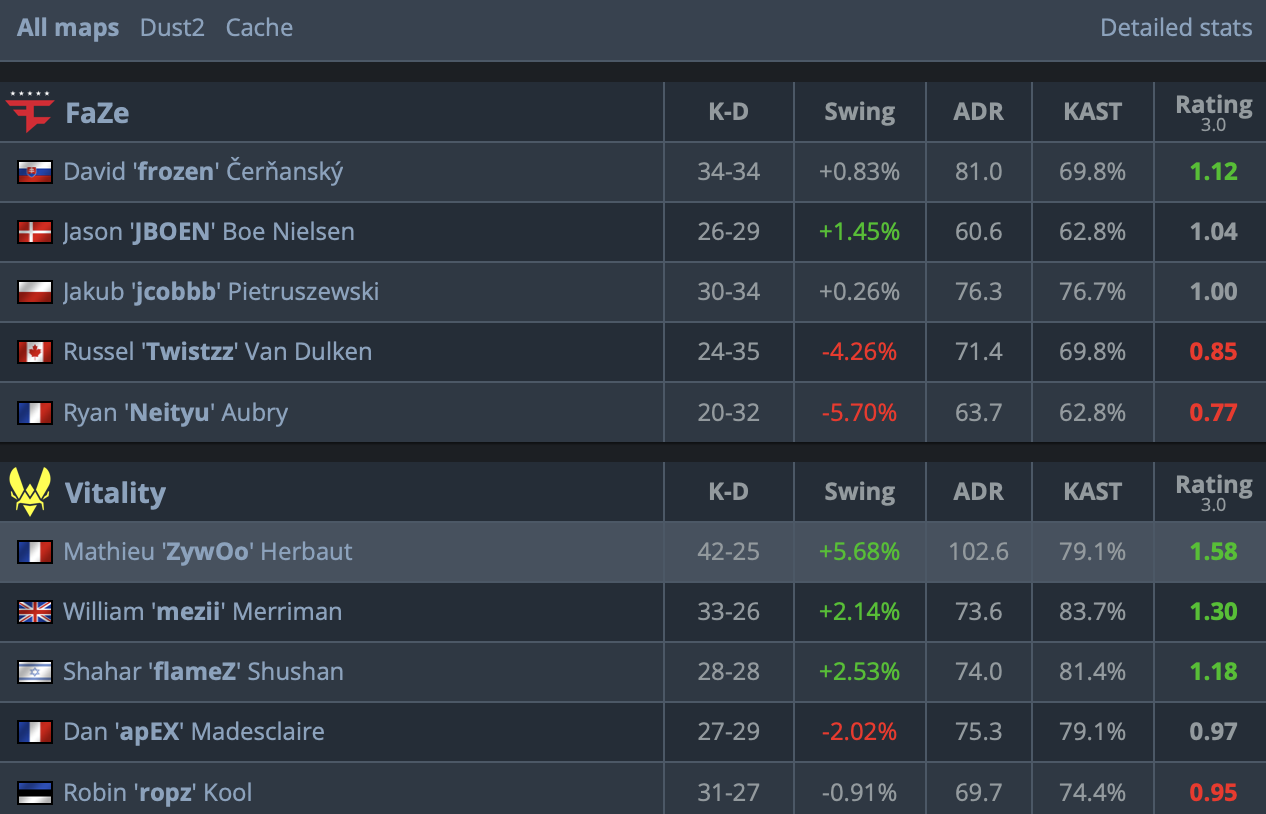This screenshot has height=814, width=1266.
Task: Click the Vitality bee logo icon
Action: point(30,492)
